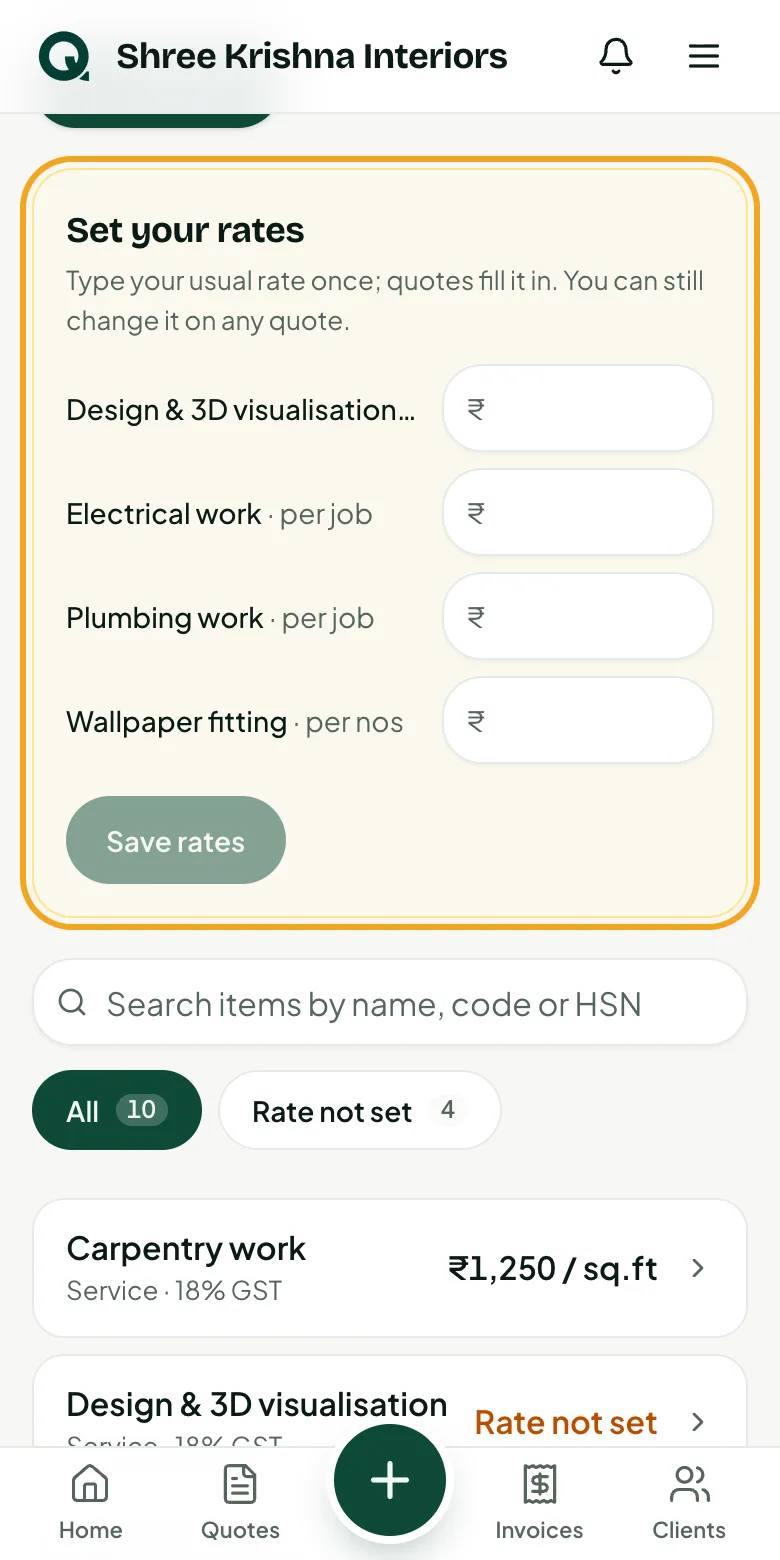Click the Plumbing work label
This screenshot has height=1560, width=780.
[x=165, y=617]
